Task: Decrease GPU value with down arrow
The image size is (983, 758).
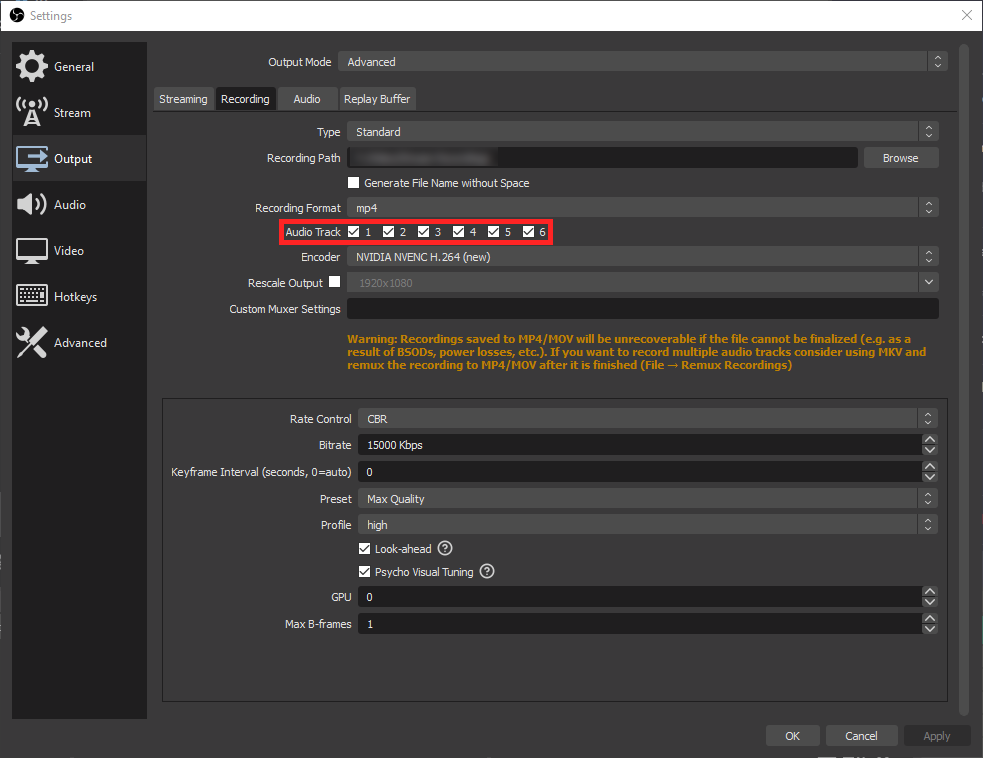Action: coord(930,602)
